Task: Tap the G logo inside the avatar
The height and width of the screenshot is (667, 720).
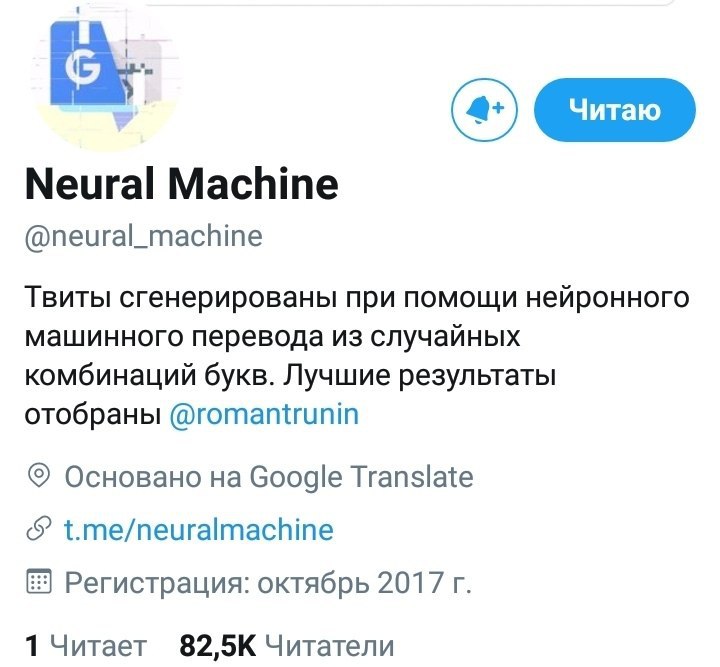Action: [83, 68]
